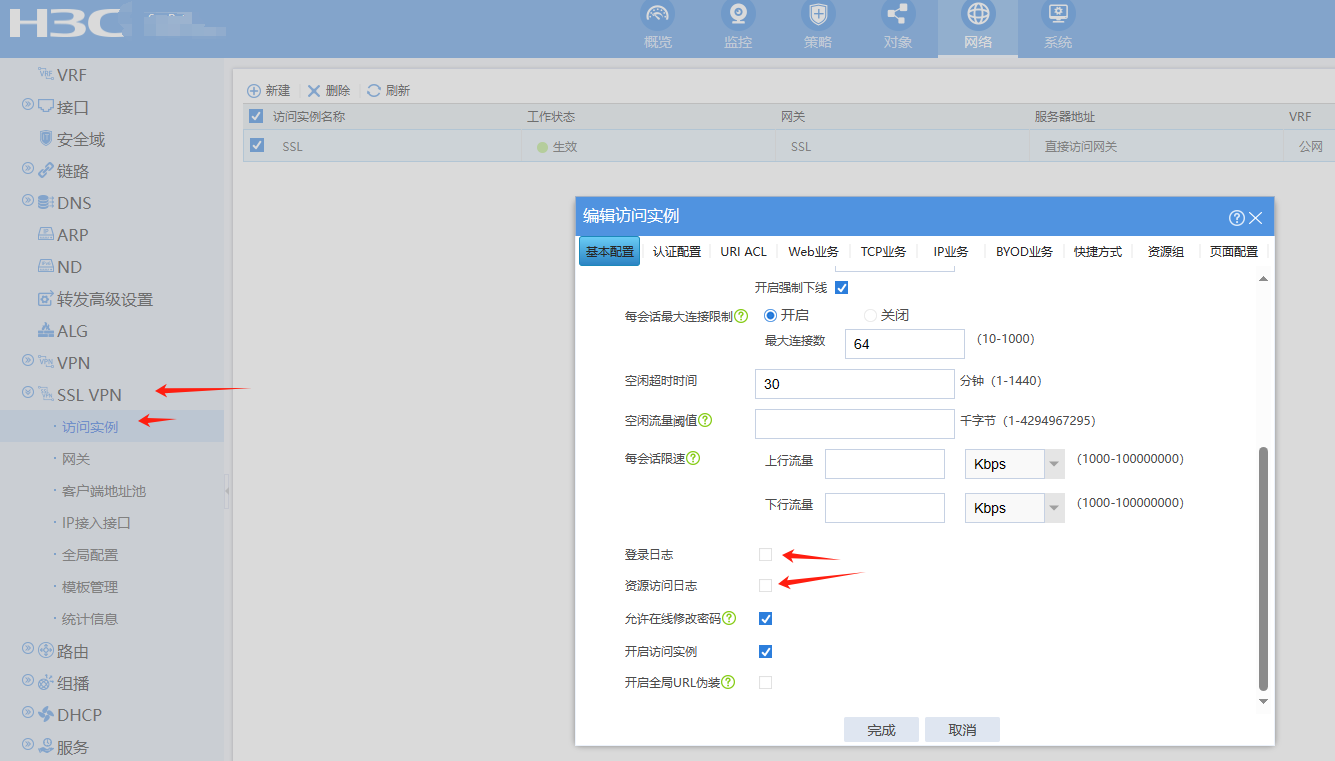
Task: Open 客户端地址池 in the sidebar
Action: 104,491
